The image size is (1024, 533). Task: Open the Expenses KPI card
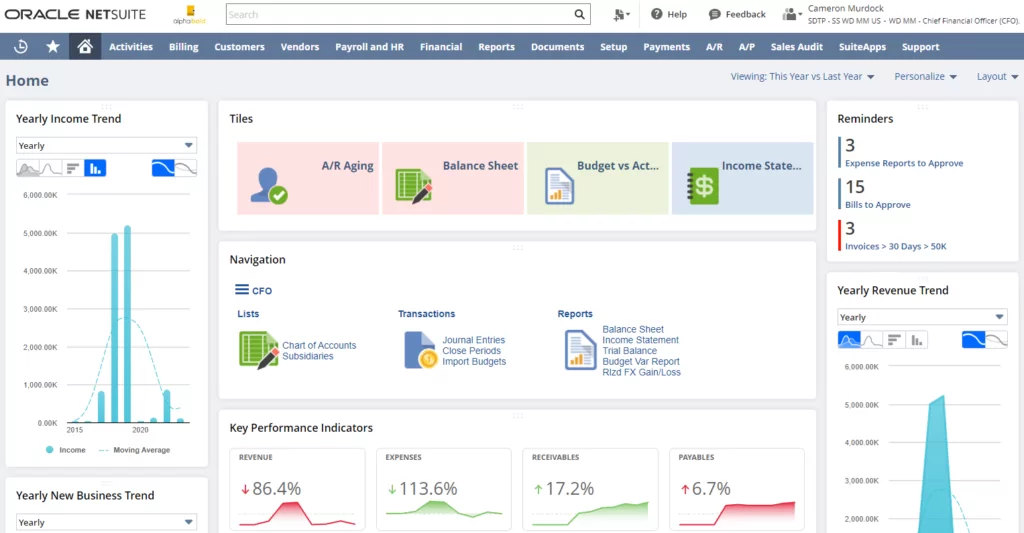click(444, 489)
